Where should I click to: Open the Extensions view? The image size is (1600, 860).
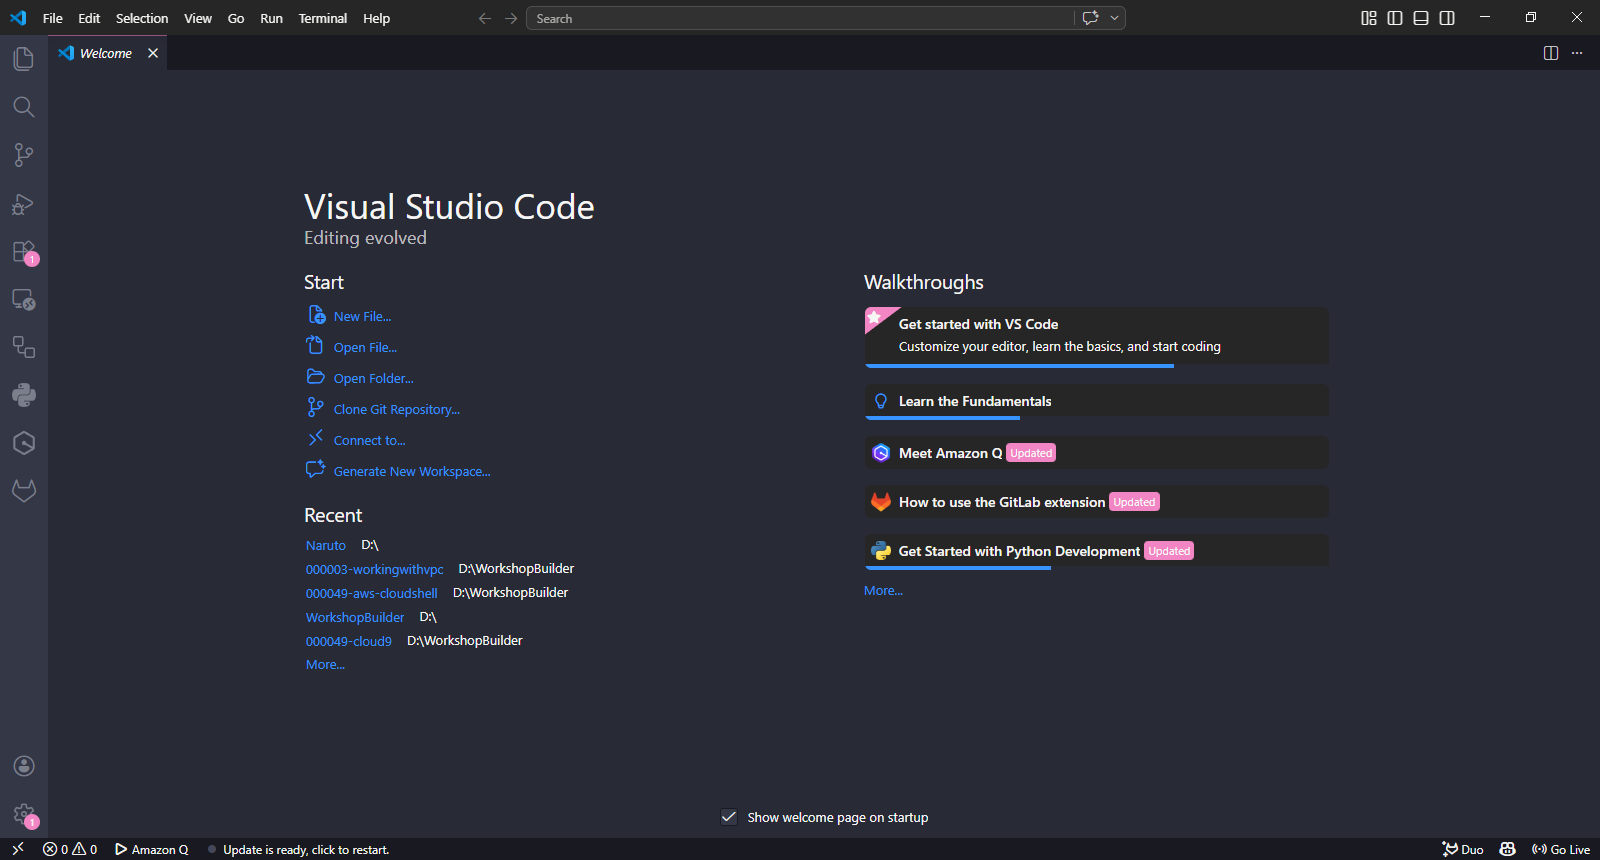[24, 252]
